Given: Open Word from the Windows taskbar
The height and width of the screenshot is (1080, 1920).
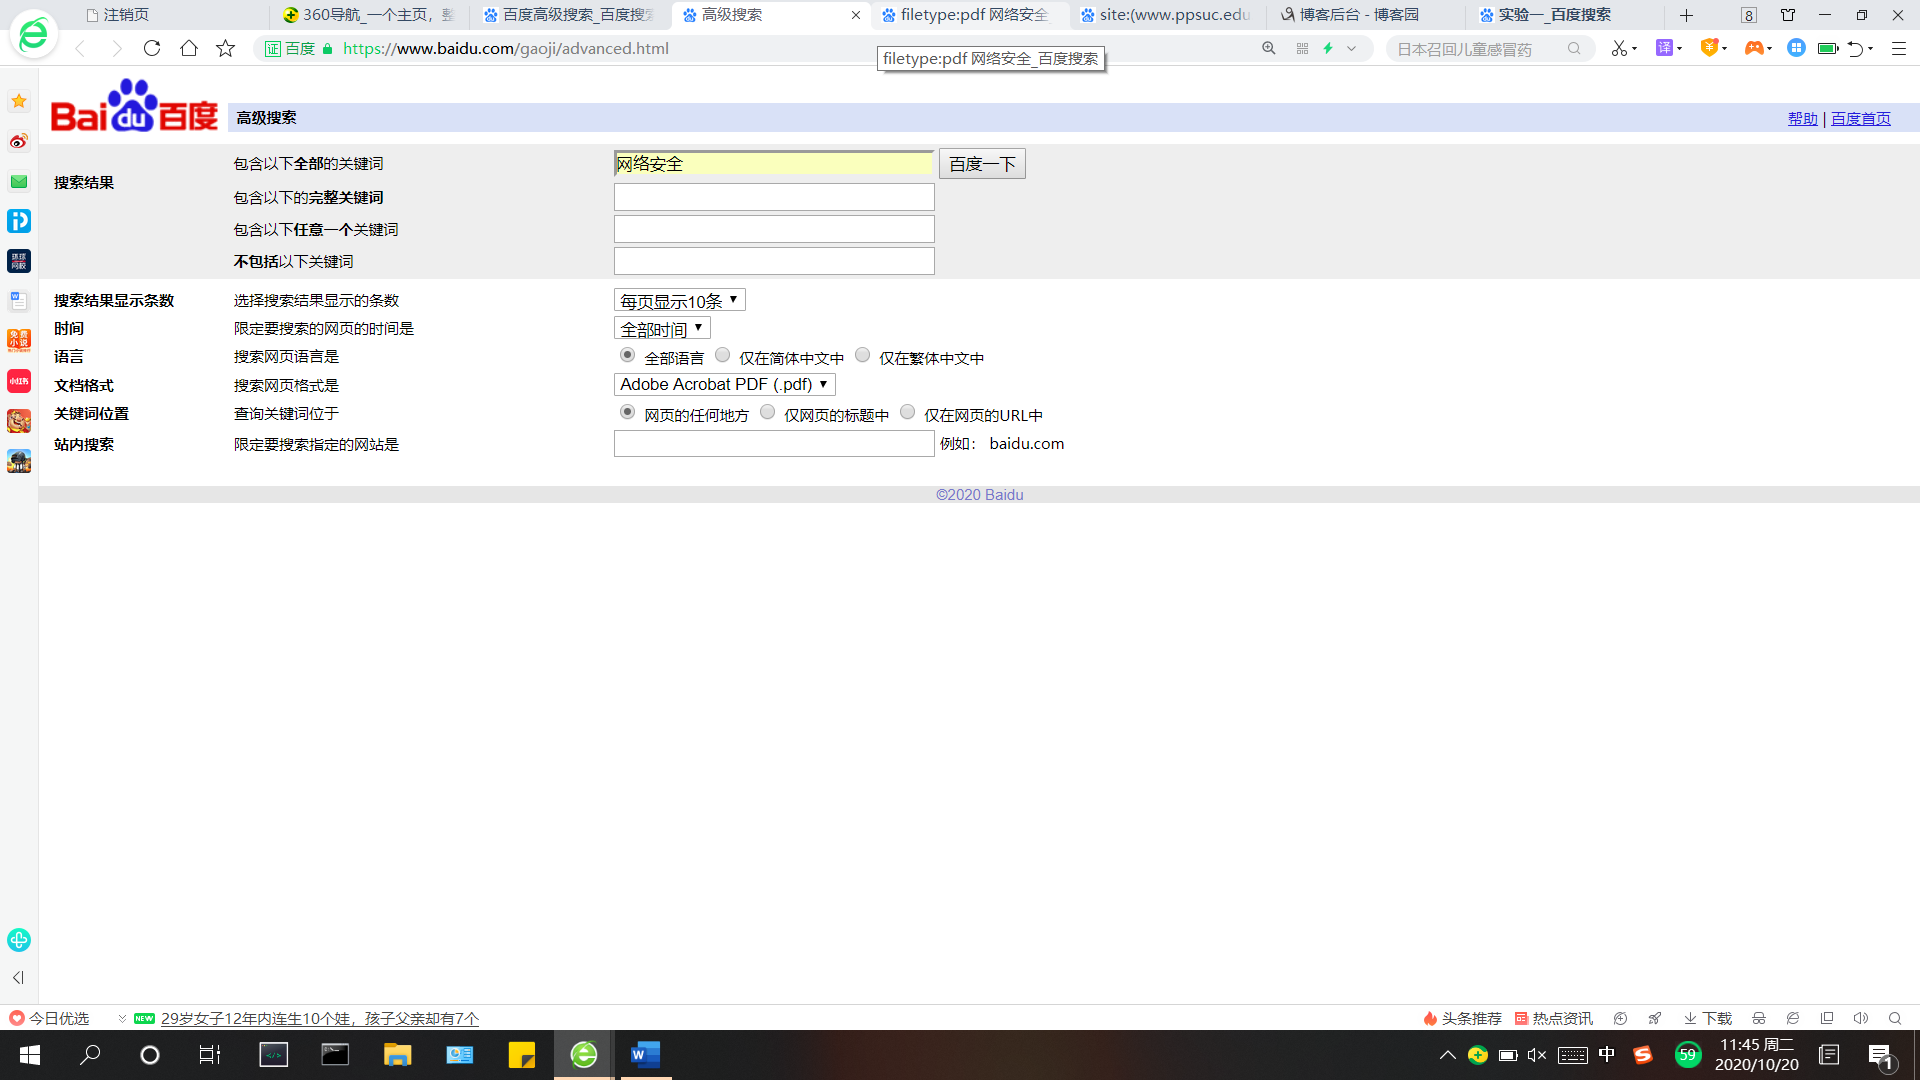Looking at the screenshot, I should pos(645,1054).
